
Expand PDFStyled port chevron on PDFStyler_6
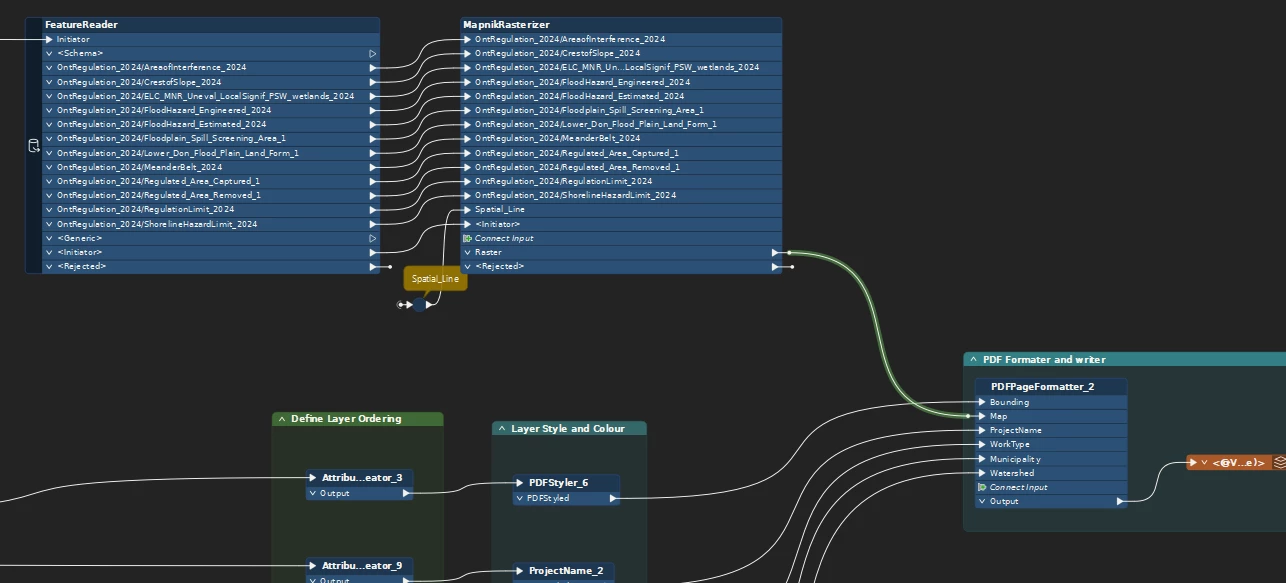520,497
